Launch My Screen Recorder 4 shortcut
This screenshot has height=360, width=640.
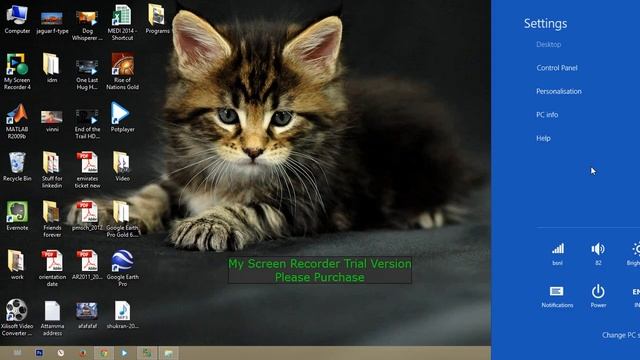pos(17,71)
